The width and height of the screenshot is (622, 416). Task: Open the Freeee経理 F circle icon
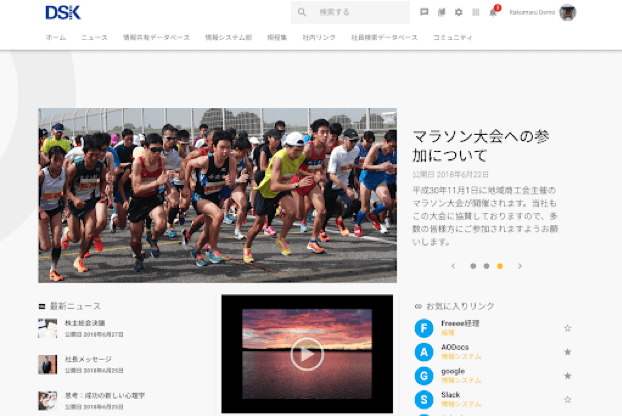pyautogui.click(x=424, y=328)
